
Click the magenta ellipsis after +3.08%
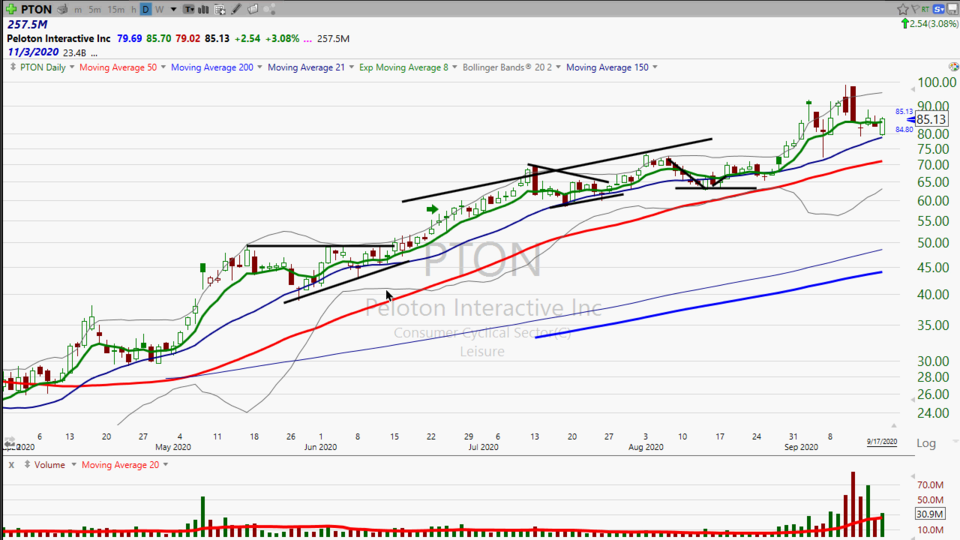pos(307,39)
